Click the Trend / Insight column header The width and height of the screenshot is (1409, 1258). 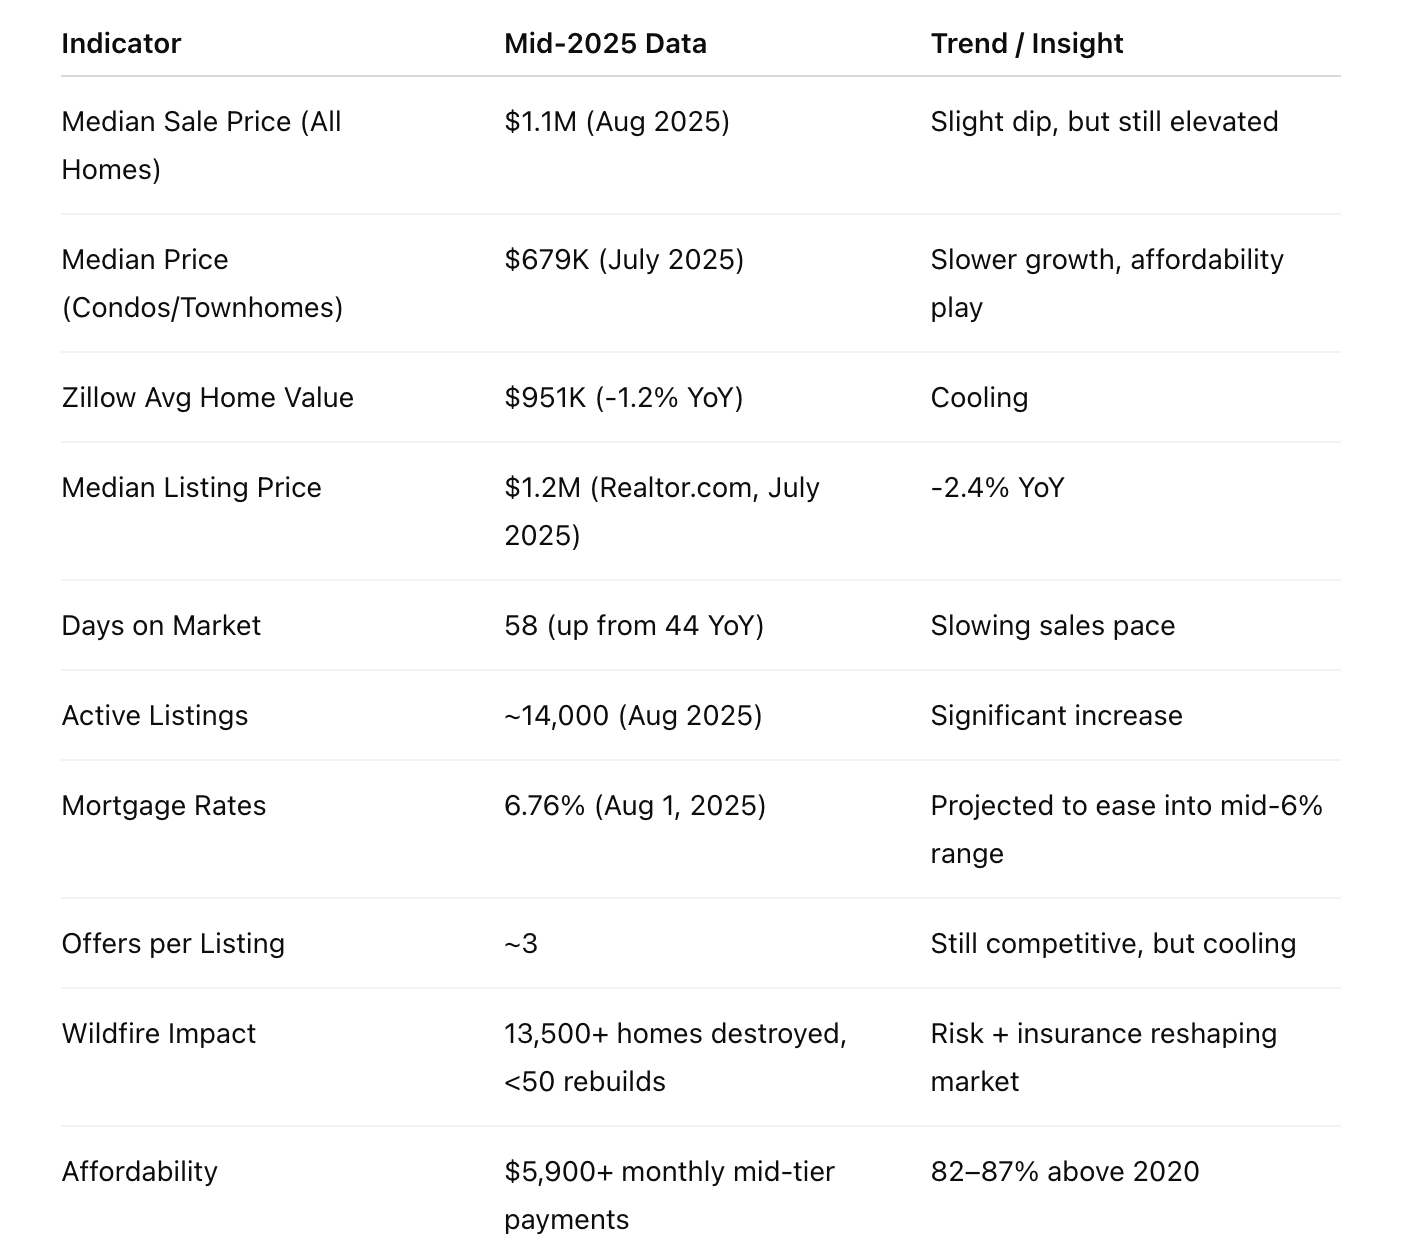pyautogui.click(x=1026, y=44)
